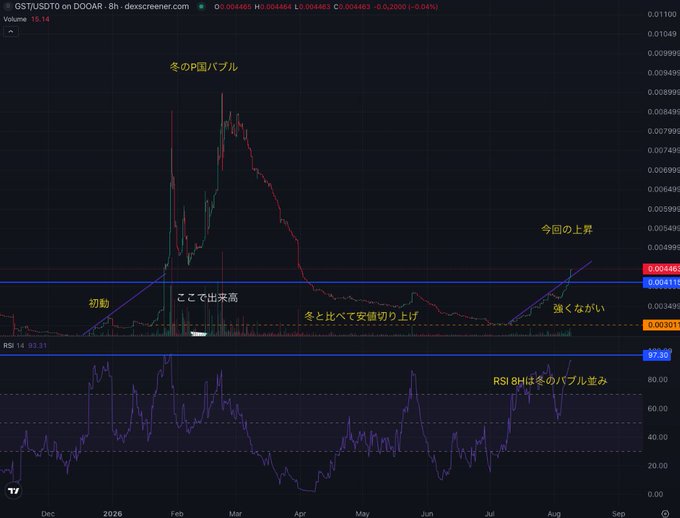The width and height of the screenshot is (680, 518).
Task: Click the blue 0.004115 horizontal line label
Action: tap(661, 282)
